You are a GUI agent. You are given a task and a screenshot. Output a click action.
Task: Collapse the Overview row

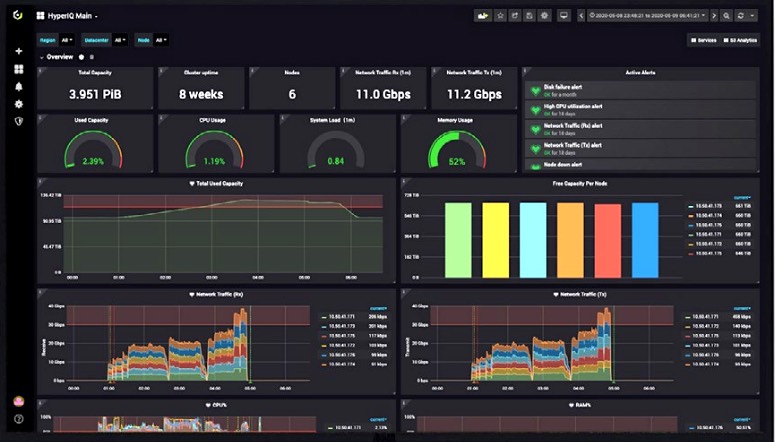58,57
